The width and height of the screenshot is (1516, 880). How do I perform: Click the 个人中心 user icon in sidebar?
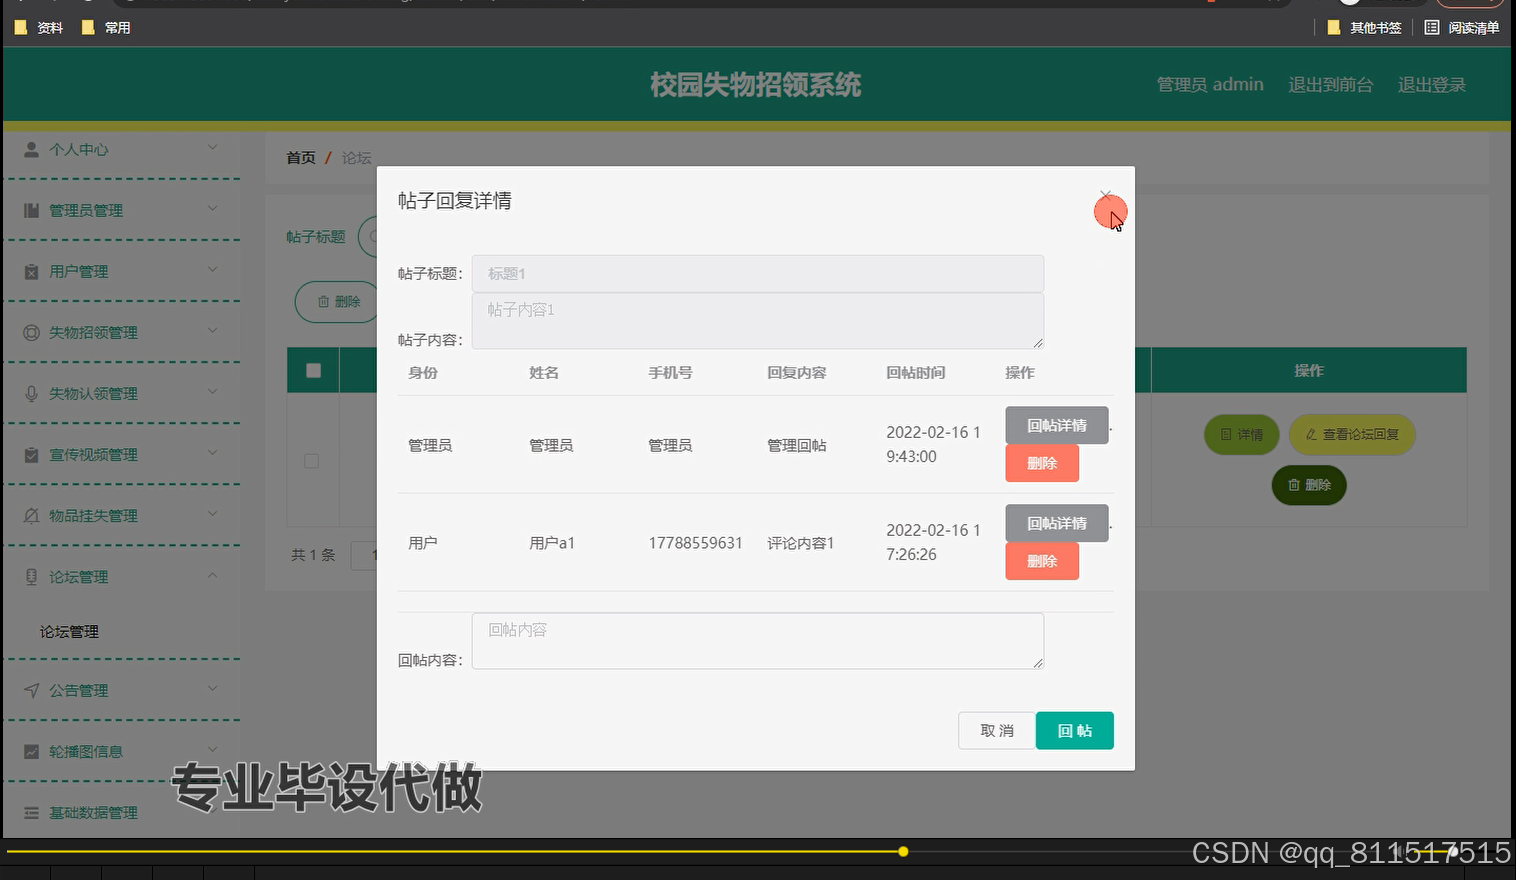pos(31,149)
